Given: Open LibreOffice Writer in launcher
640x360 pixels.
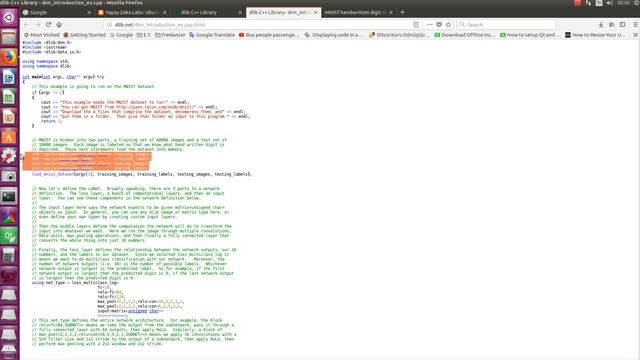Looking at the screenshot, I should tap(9, 77).
